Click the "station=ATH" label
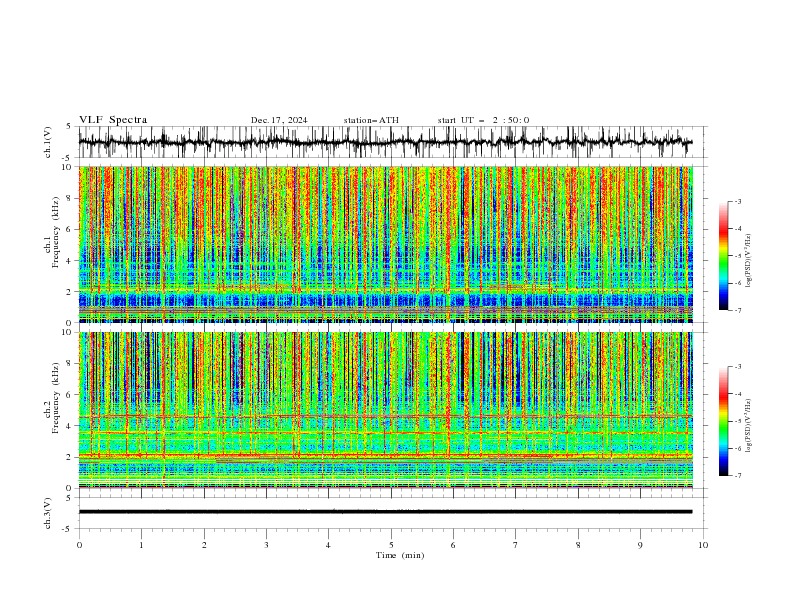792x612 pixels. 371,120
